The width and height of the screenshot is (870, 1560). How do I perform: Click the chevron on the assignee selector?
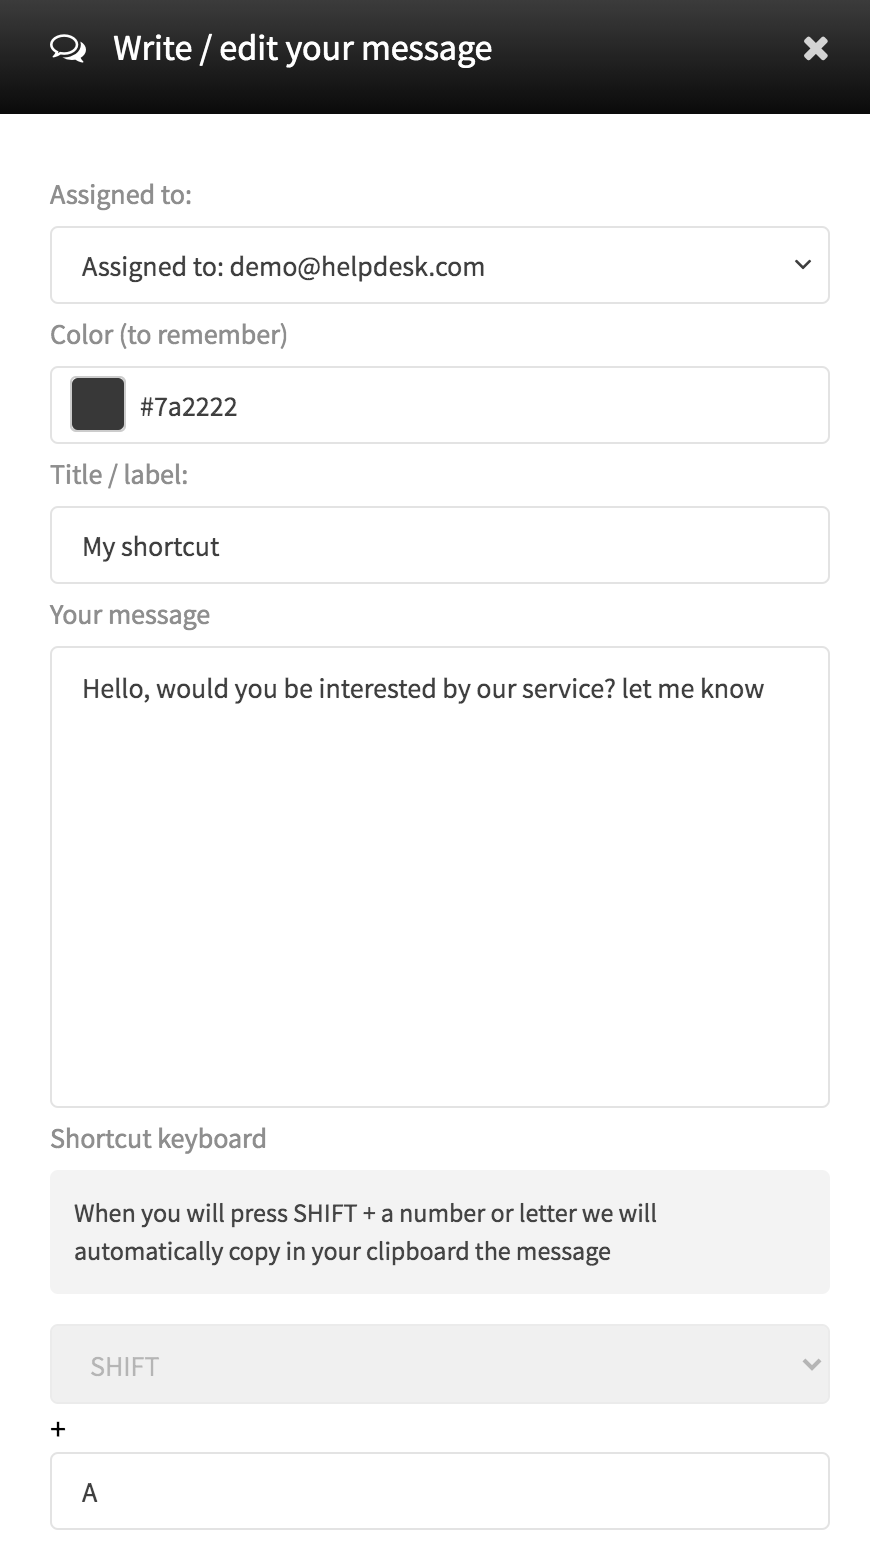[804, 265]
